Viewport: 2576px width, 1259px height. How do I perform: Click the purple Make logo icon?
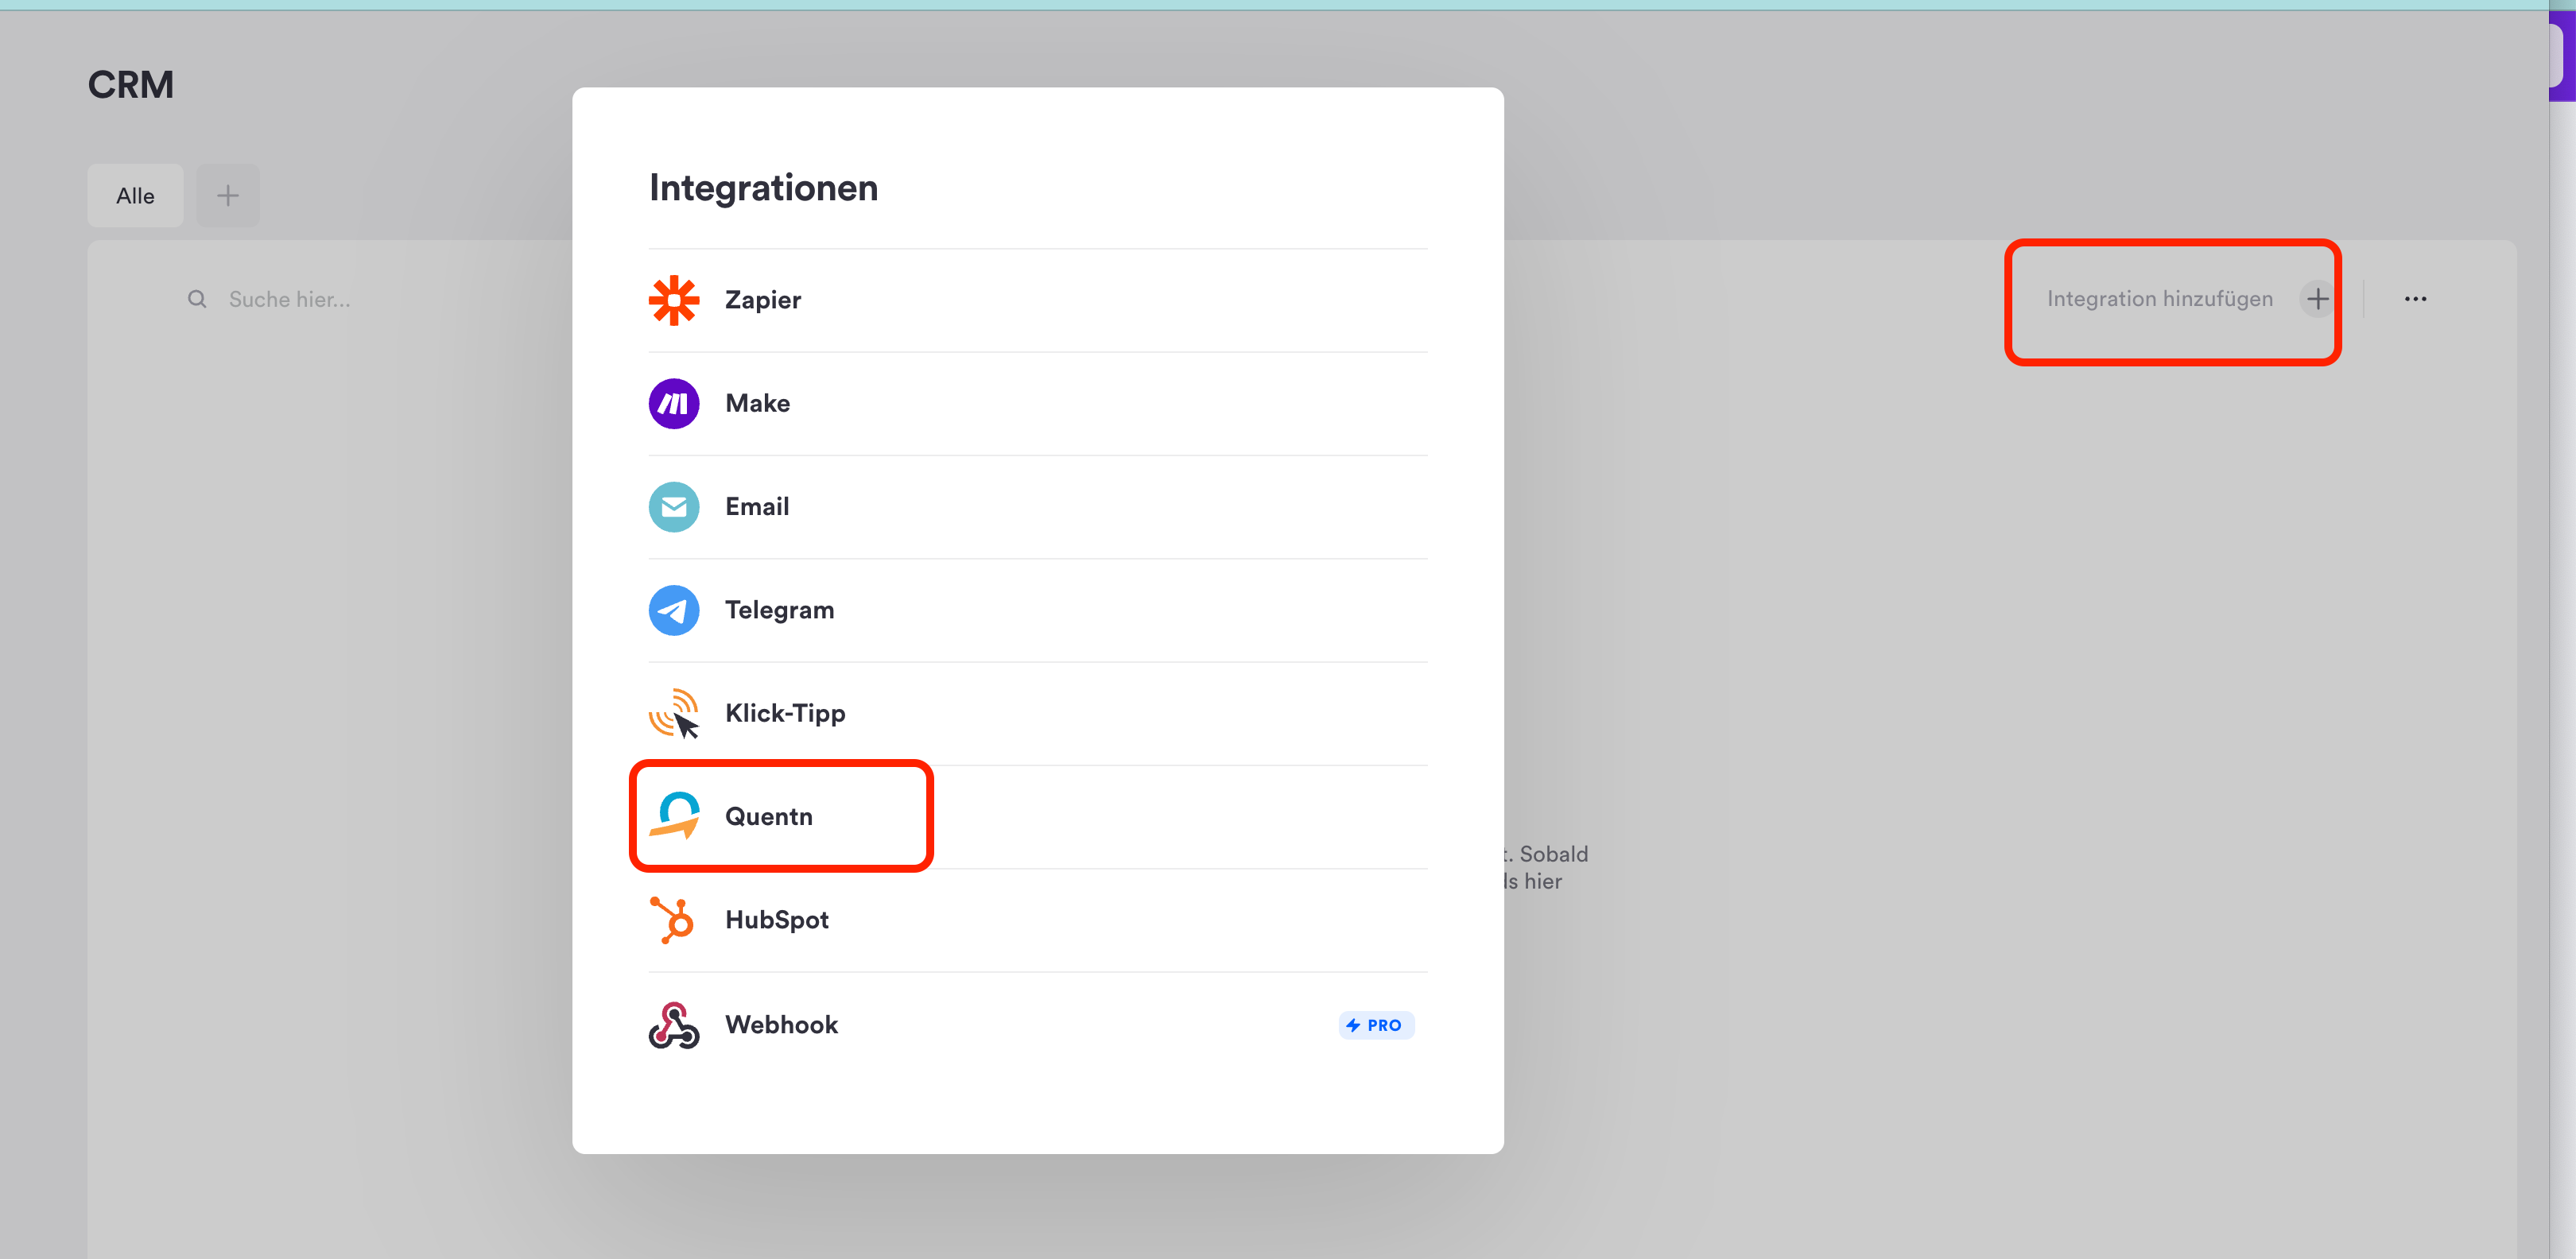[673, 403]
